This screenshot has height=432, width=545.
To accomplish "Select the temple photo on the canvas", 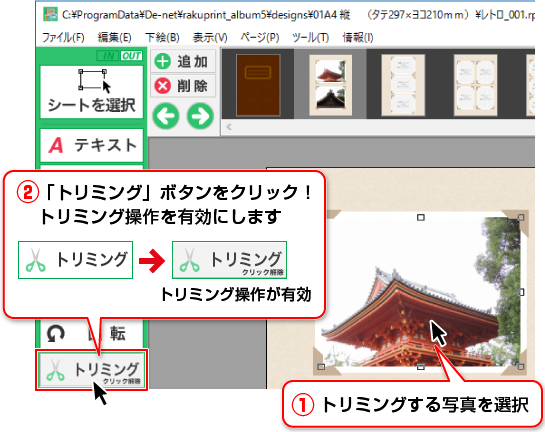I will point(421,292).
